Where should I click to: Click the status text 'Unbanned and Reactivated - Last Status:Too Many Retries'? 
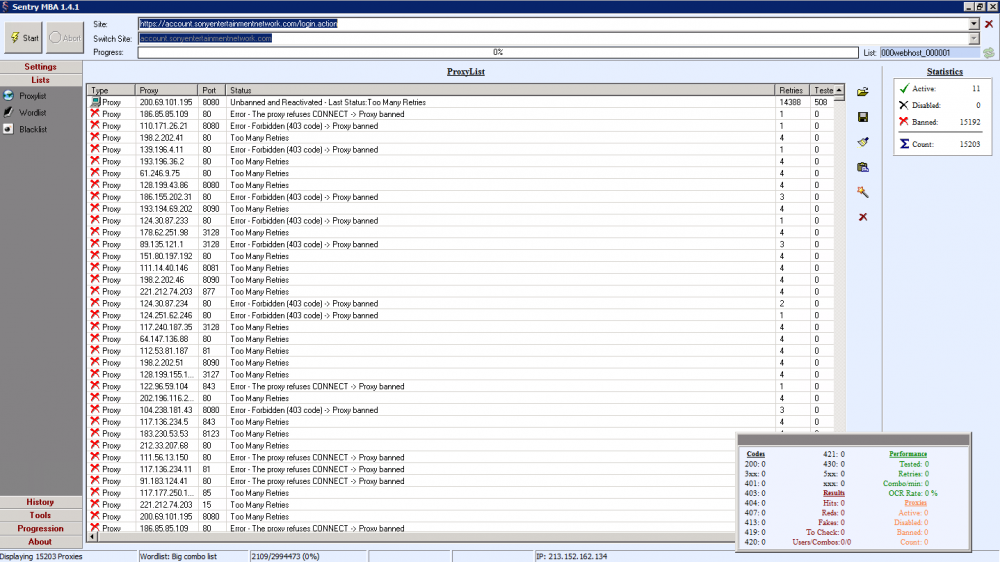328,102
